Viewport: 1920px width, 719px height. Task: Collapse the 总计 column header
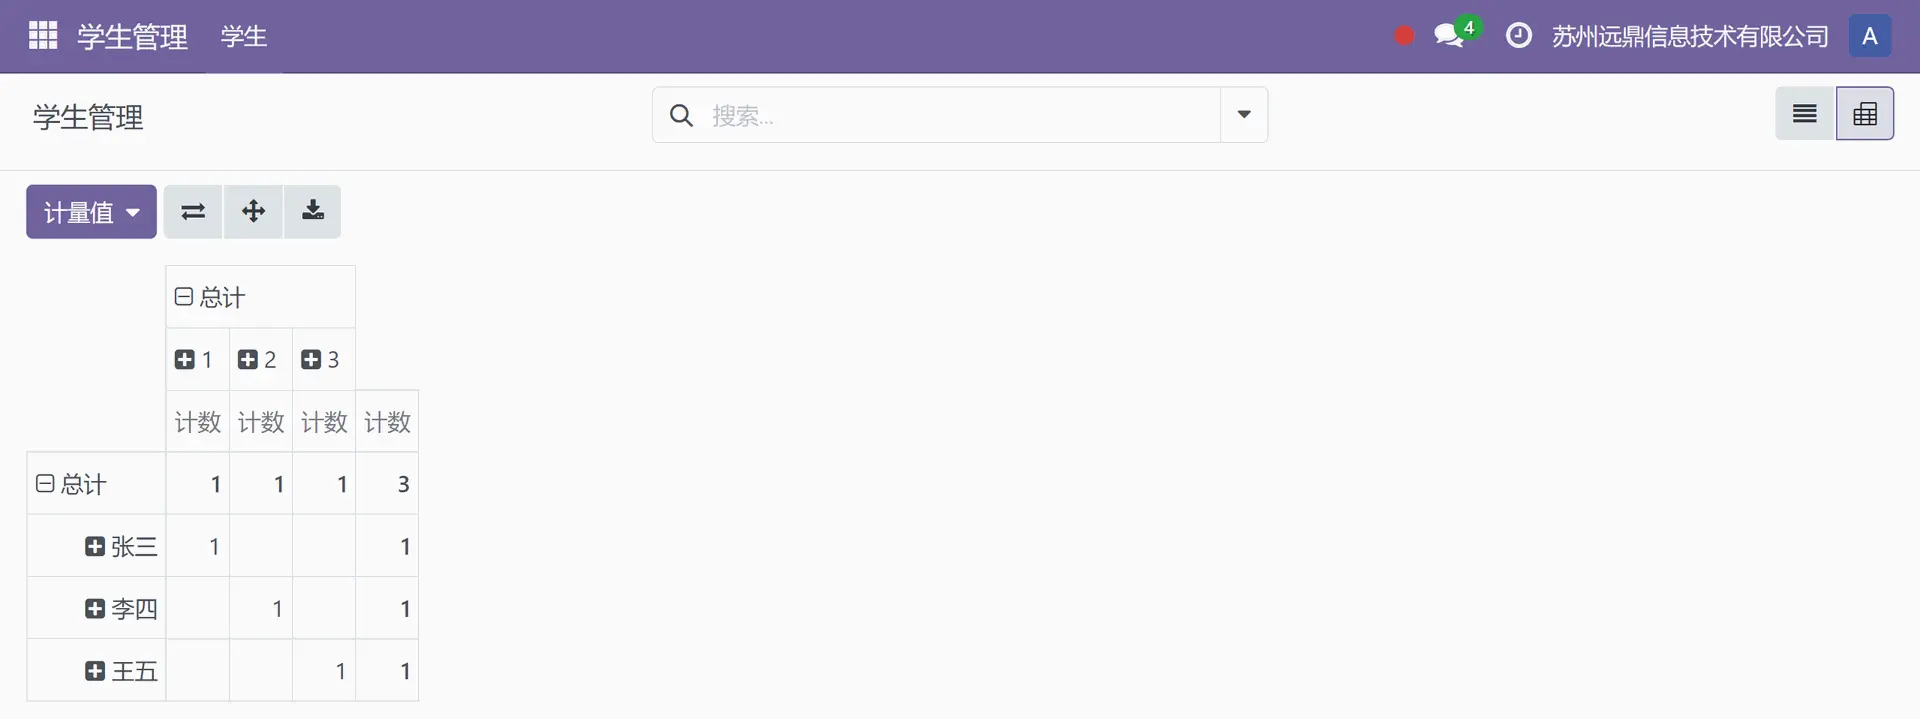210,297
